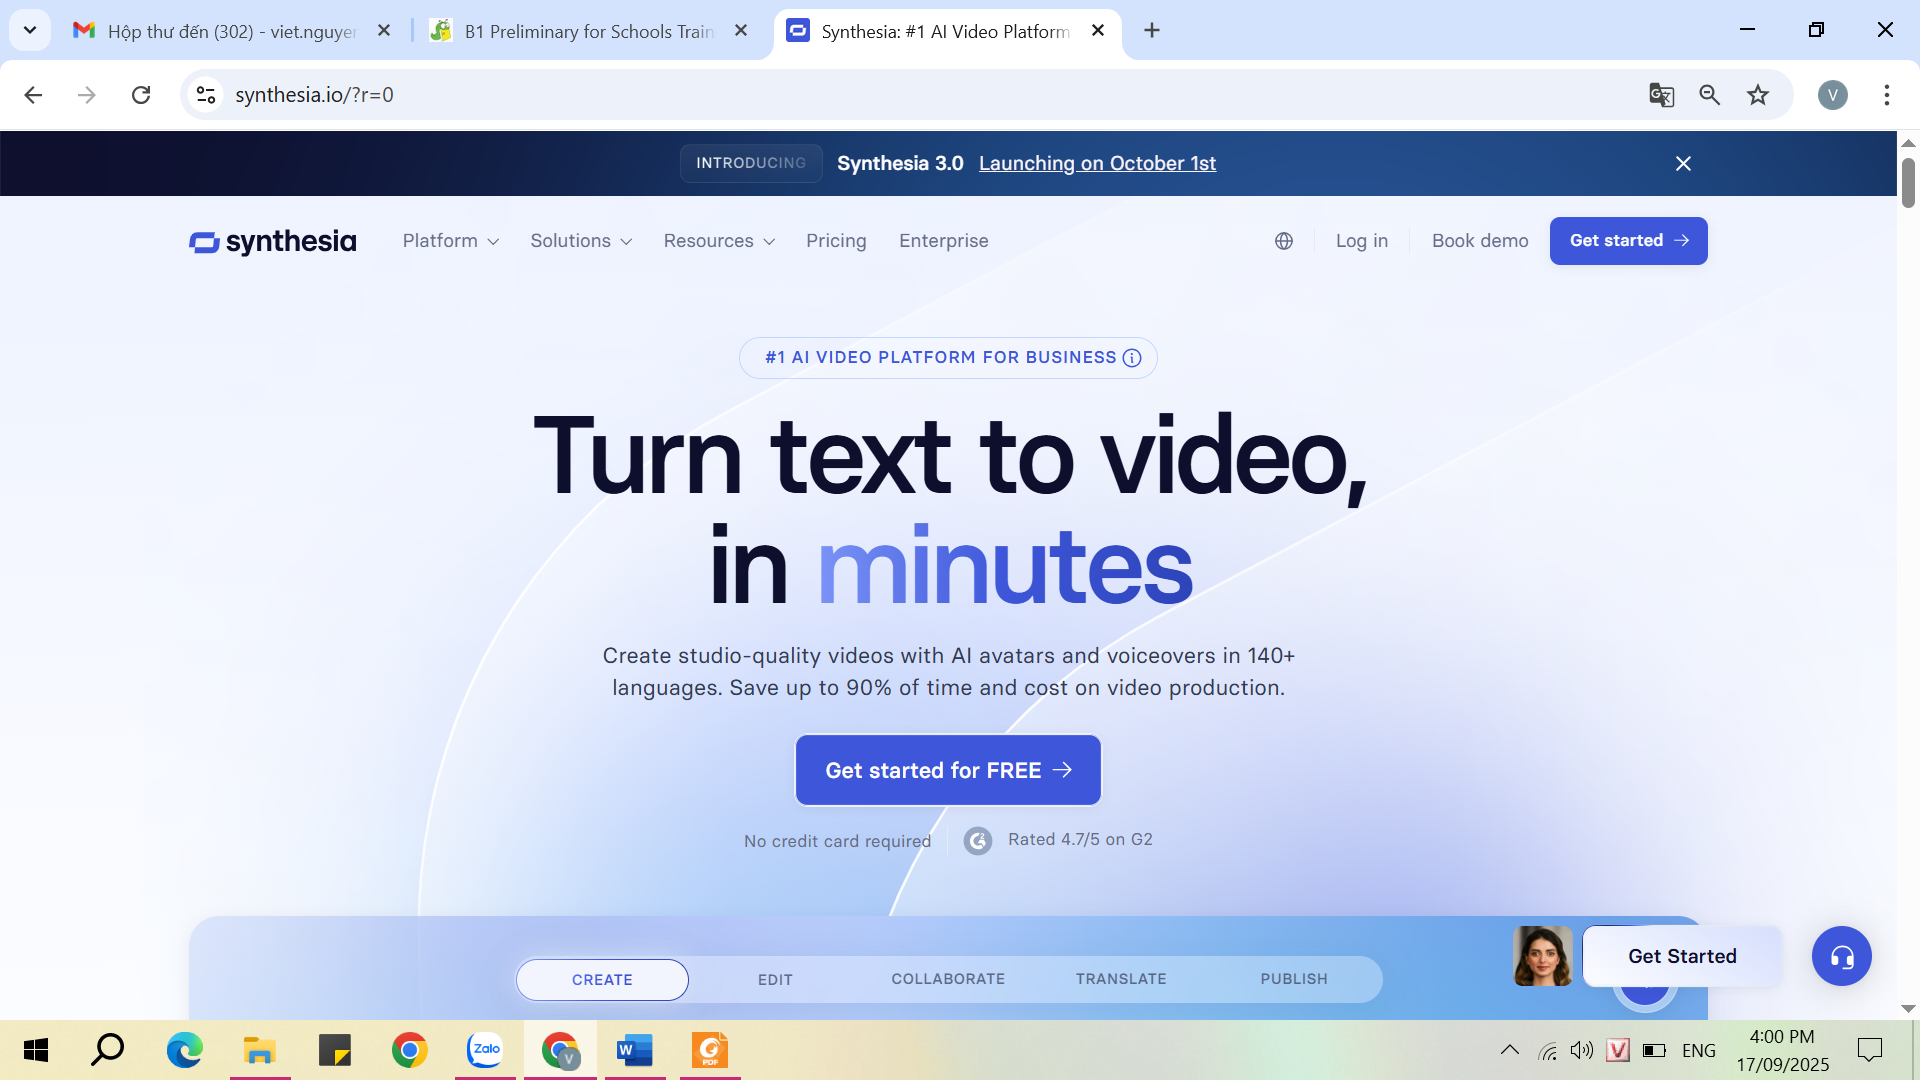Select the PUBLISH tab

(1294, 979)
